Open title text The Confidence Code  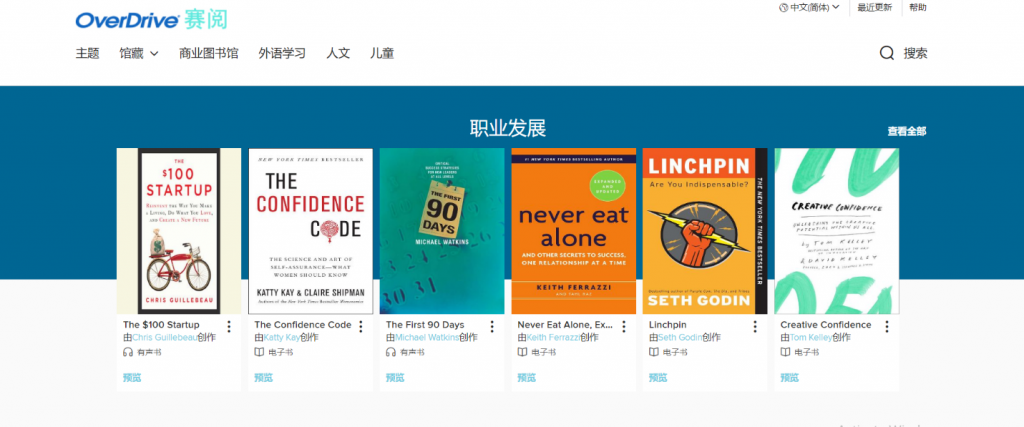pos(302,324)
